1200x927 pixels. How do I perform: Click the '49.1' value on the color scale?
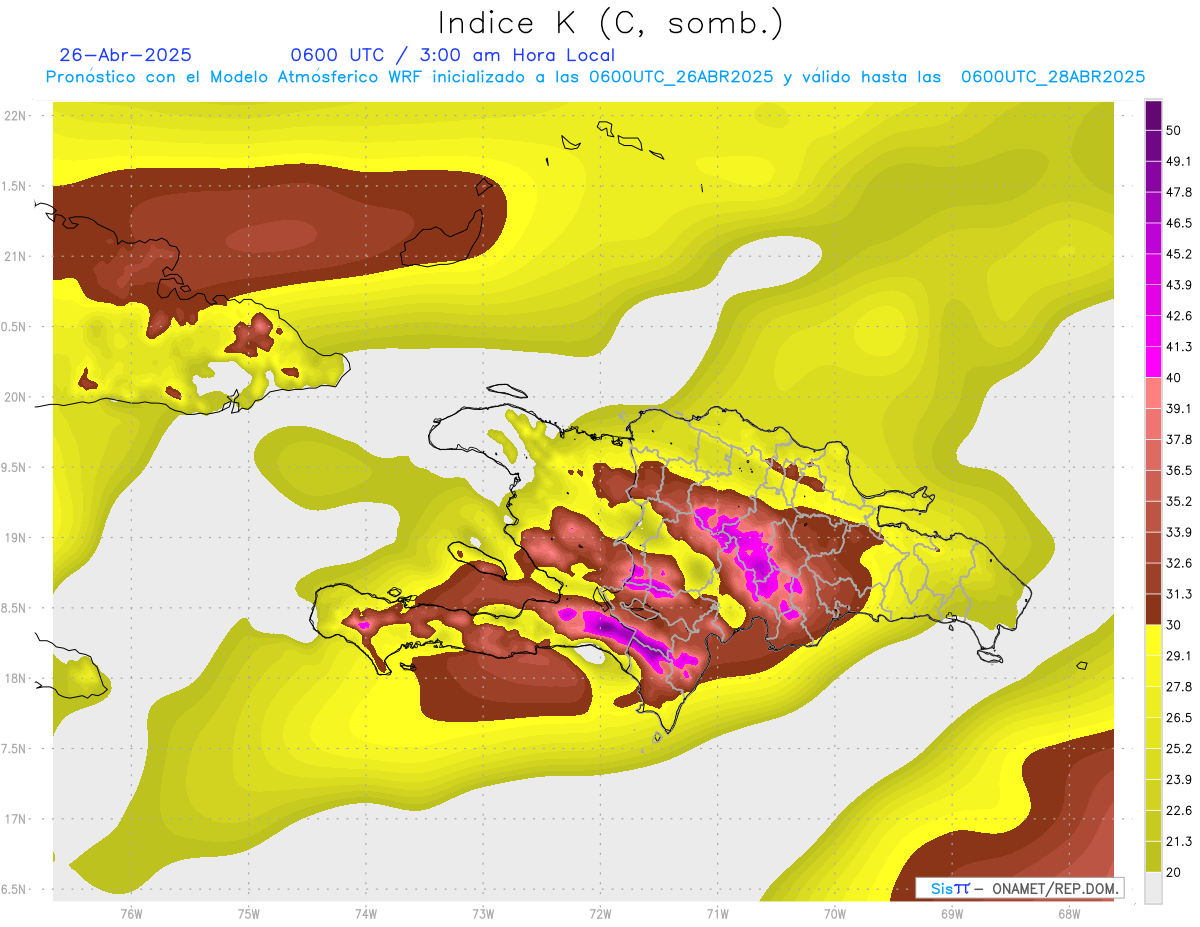(x=1178, y=161)
